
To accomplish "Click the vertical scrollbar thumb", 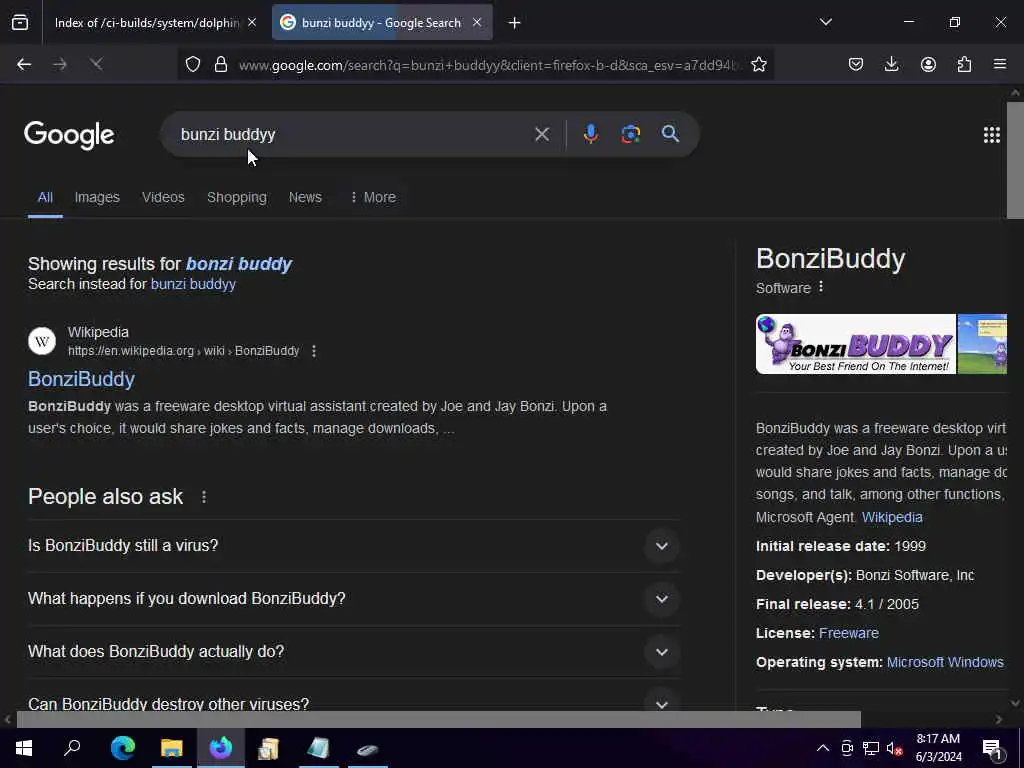I will 1015,160.
